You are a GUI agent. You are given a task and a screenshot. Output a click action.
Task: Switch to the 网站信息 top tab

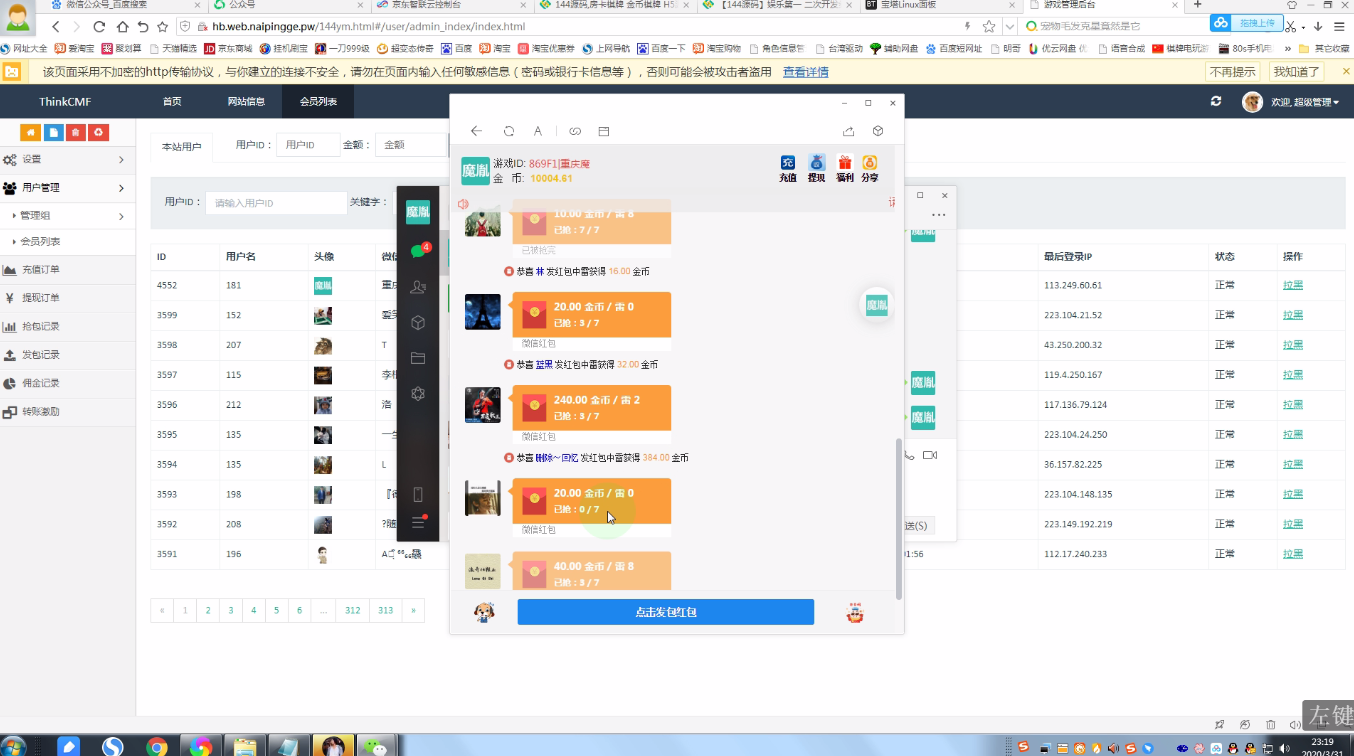246,102
